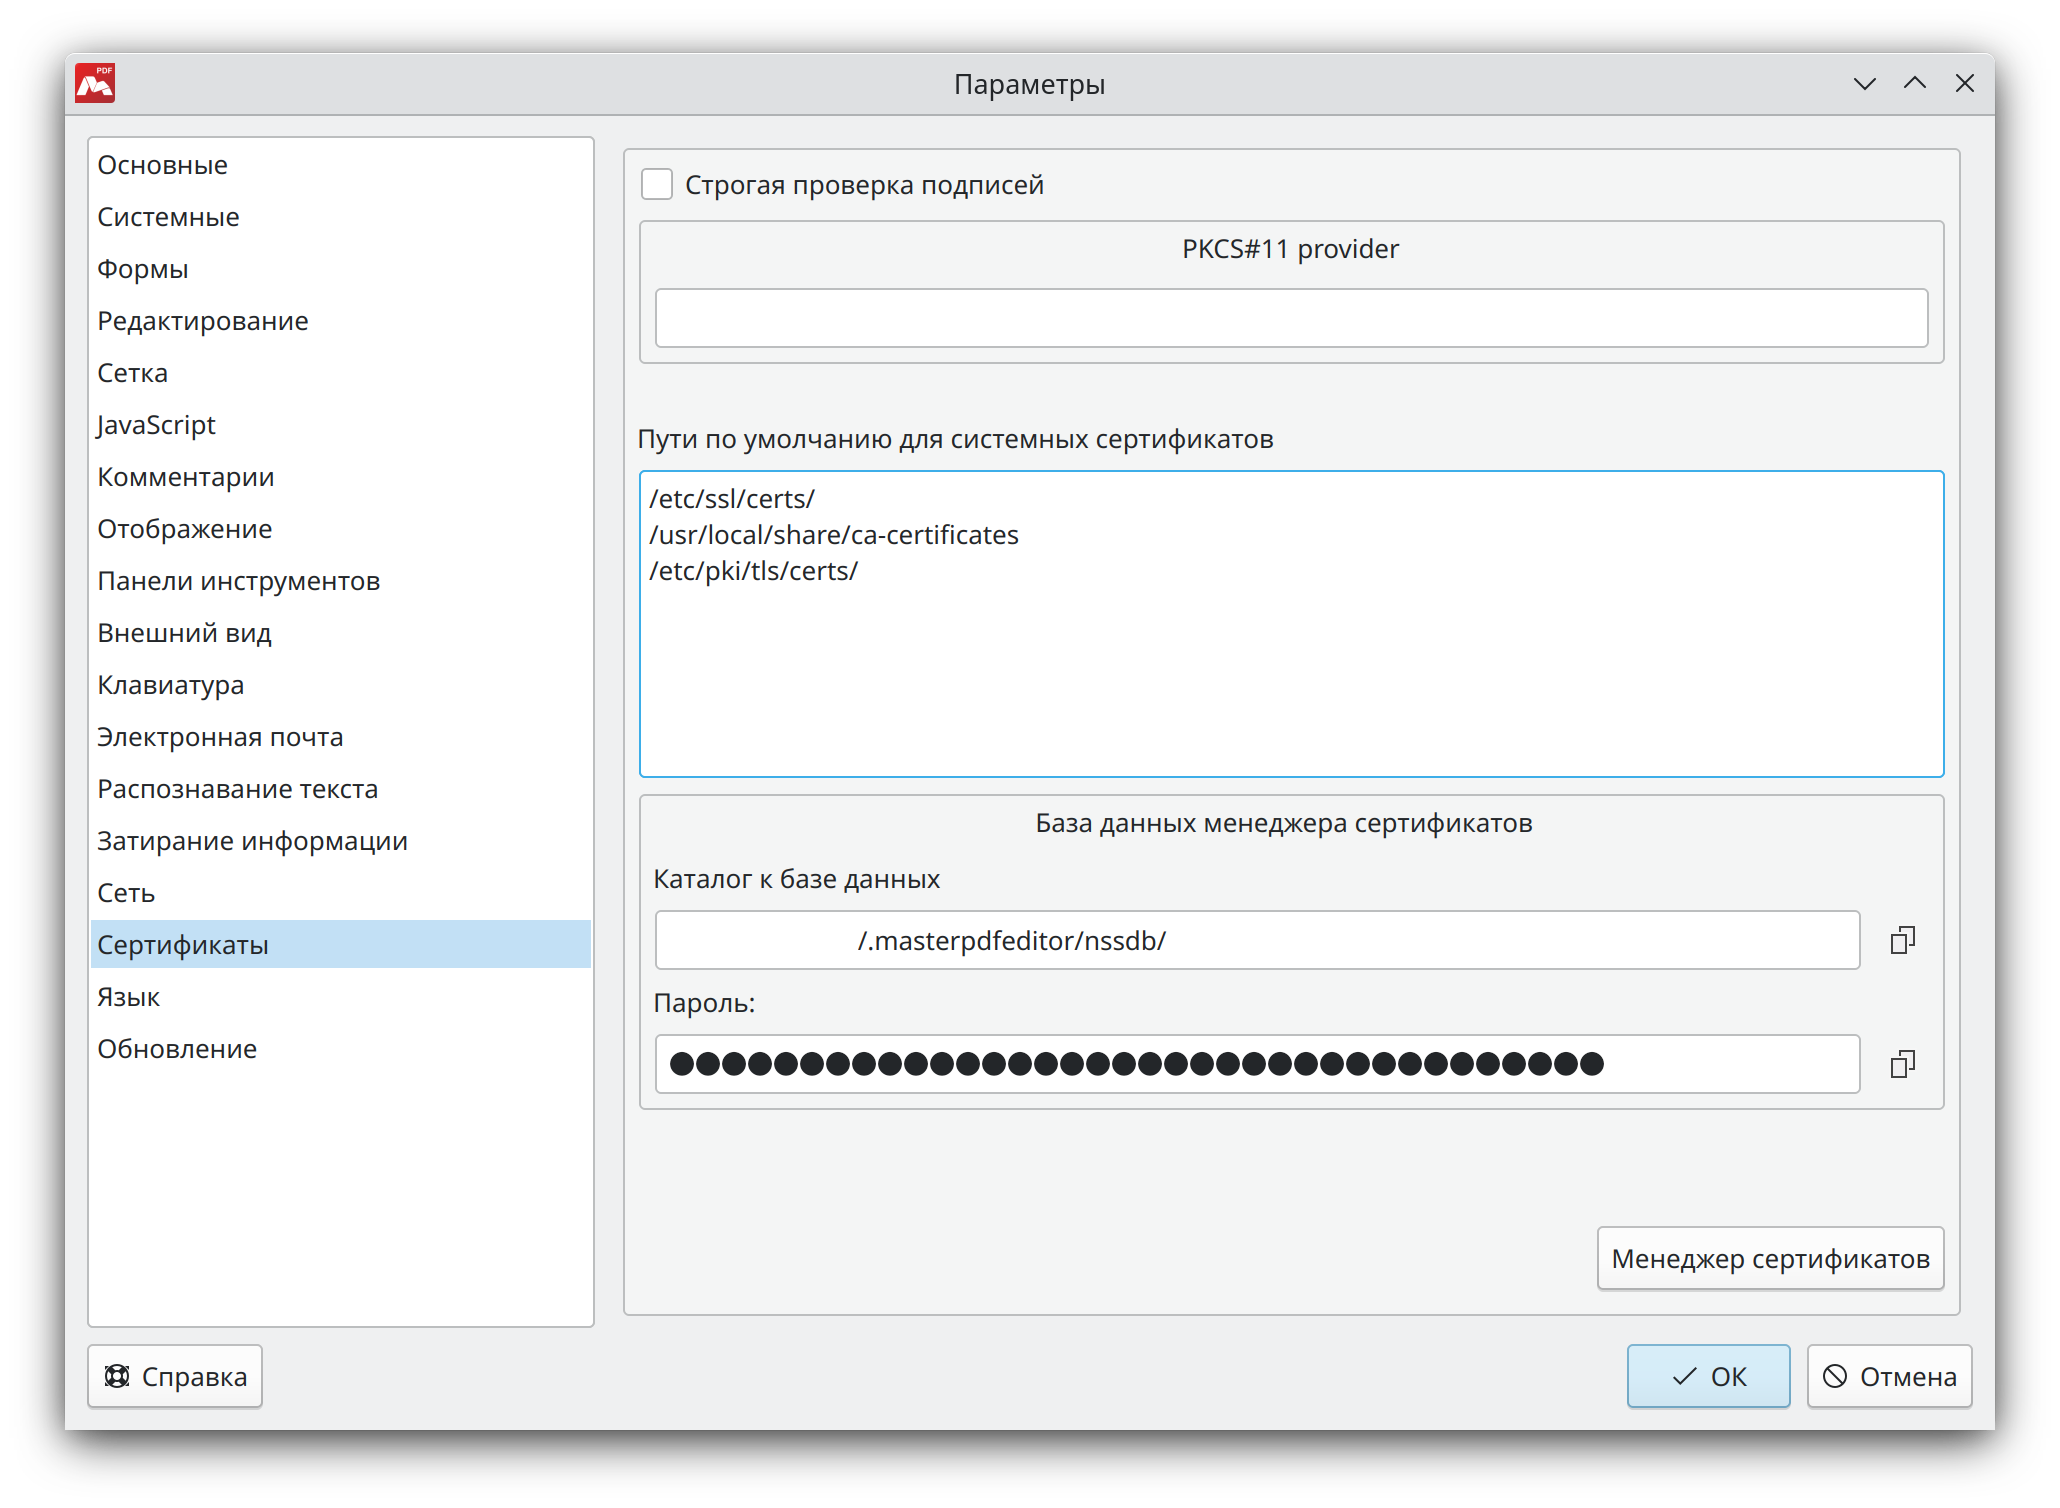
Task: Select the Системные category
Action: [168, 217]
